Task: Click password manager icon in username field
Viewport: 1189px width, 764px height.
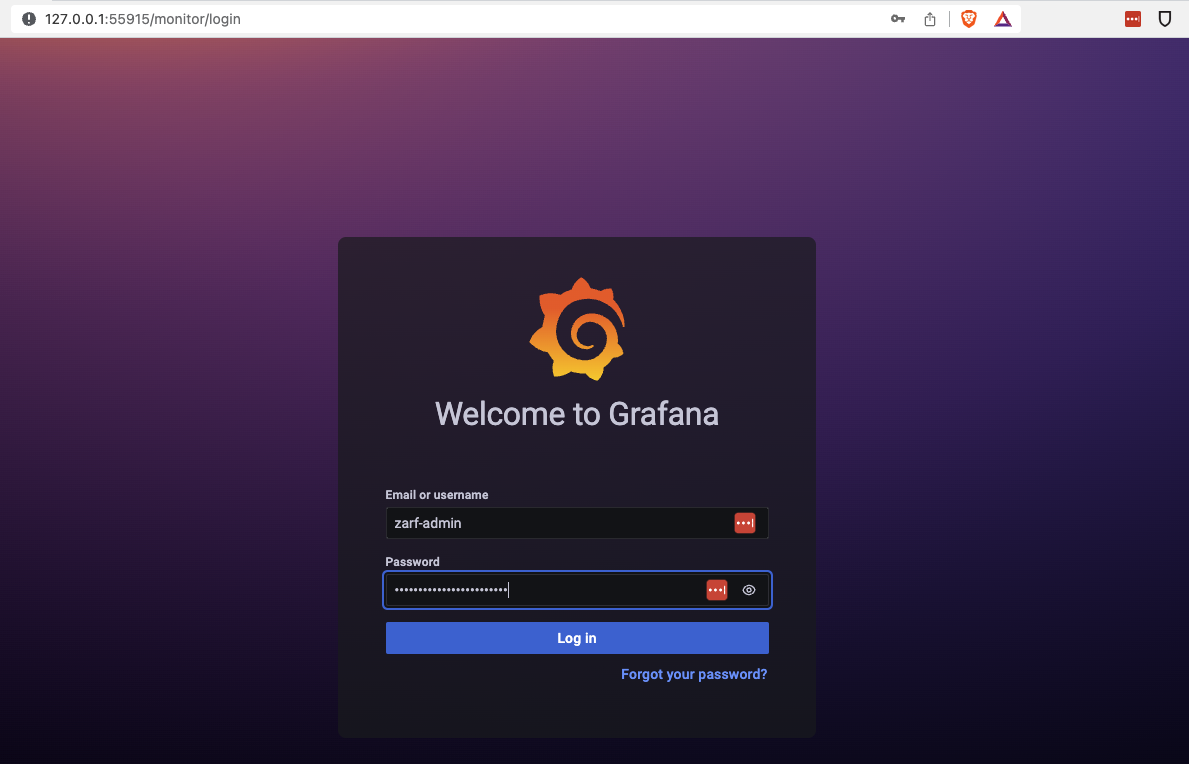Action: [x=745, y=523]
